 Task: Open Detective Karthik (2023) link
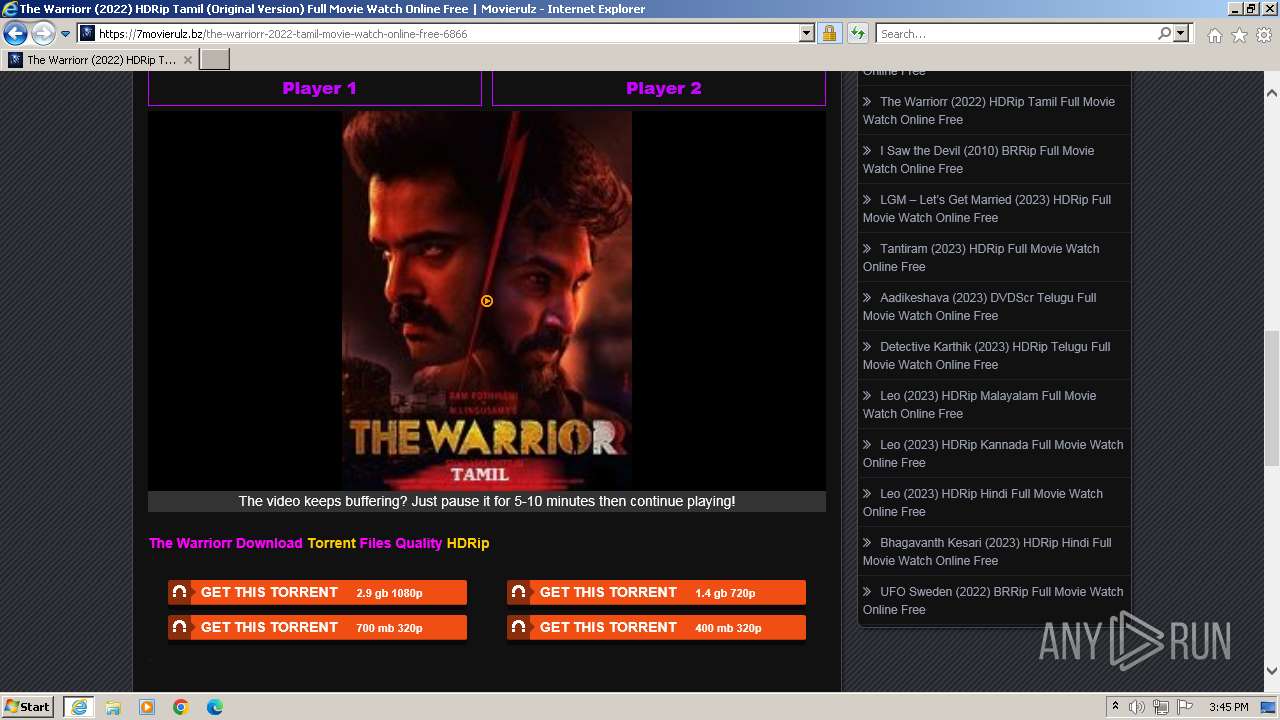[x=987, y=355]
